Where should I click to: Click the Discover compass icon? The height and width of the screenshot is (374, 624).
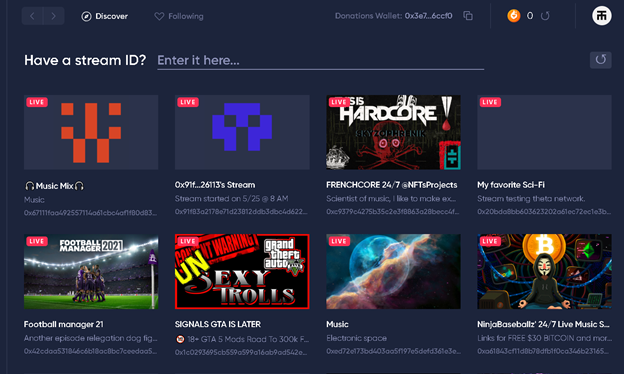pyautogui.click(x=86, y=16)
